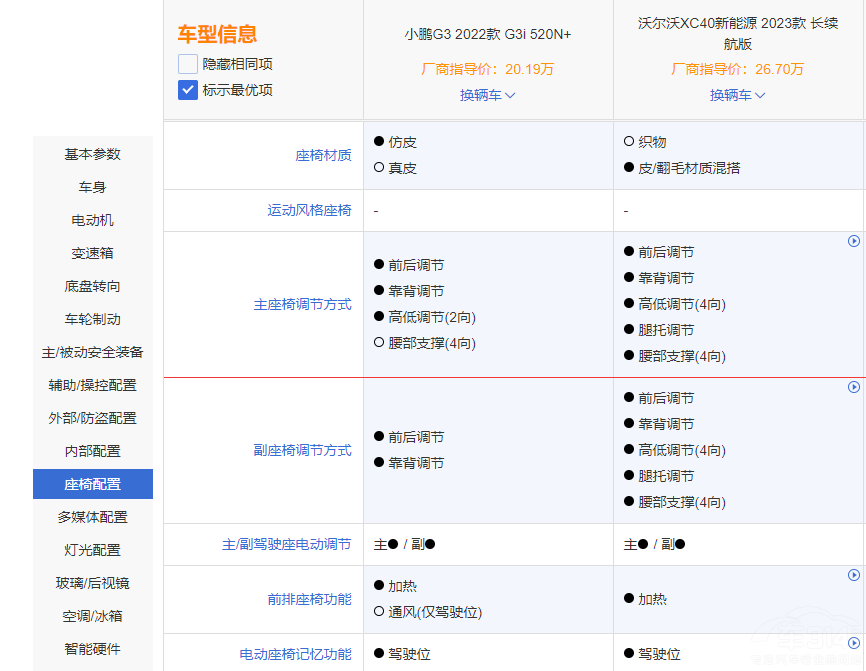The image size is (866, 671).
Task: Click the 座椅材质 row label link
Action: tap(323, 155)
